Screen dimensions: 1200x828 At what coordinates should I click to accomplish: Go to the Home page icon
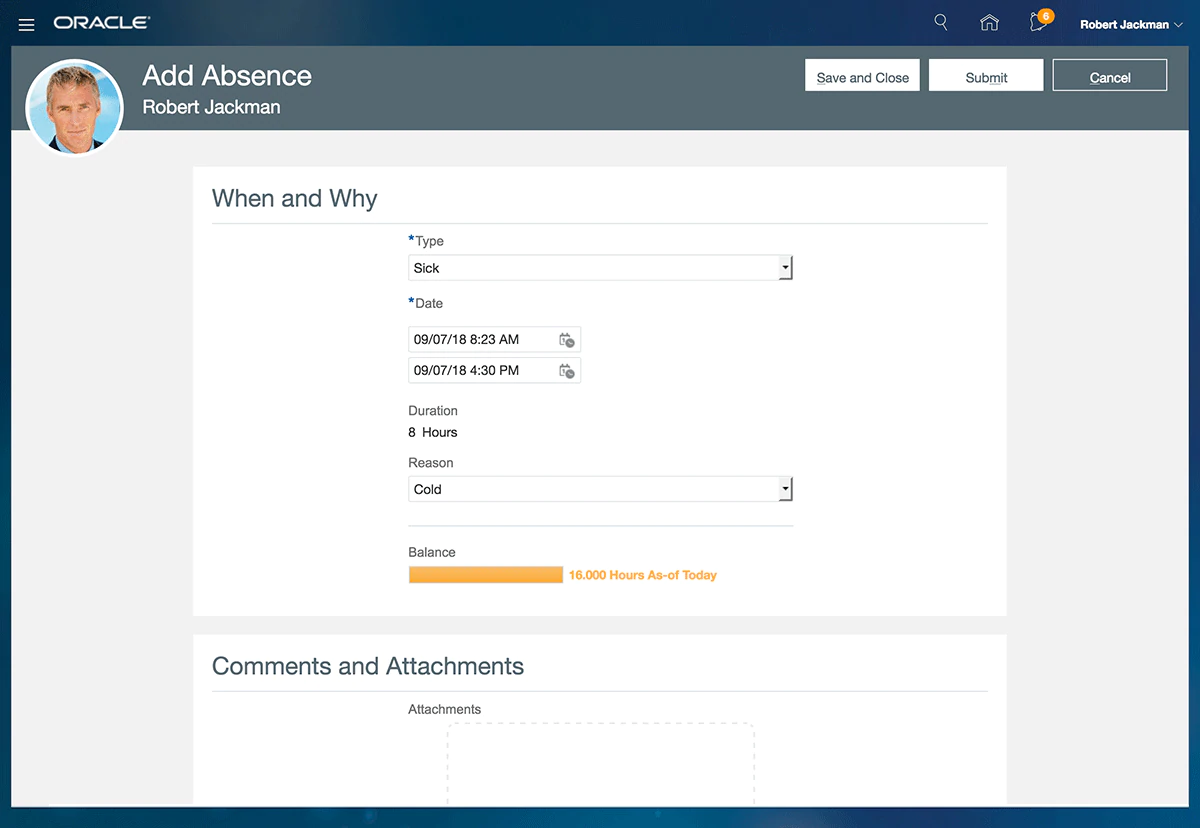[x=989, y=23]
